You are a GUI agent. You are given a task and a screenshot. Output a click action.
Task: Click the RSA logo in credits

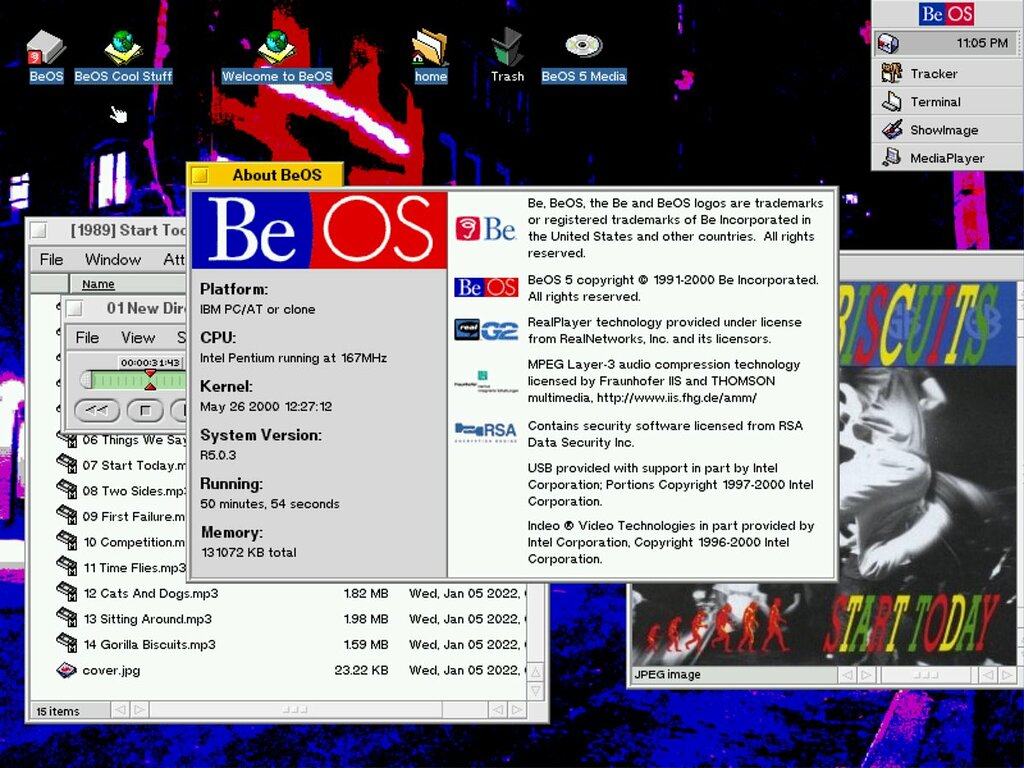[x=486, y=432]
